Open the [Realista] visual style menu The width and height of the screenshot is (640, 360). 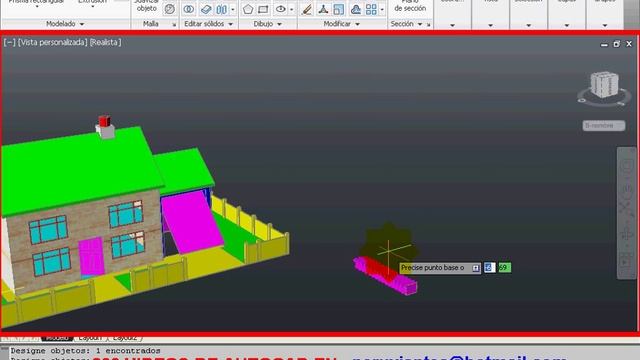[x=105, y=42]
